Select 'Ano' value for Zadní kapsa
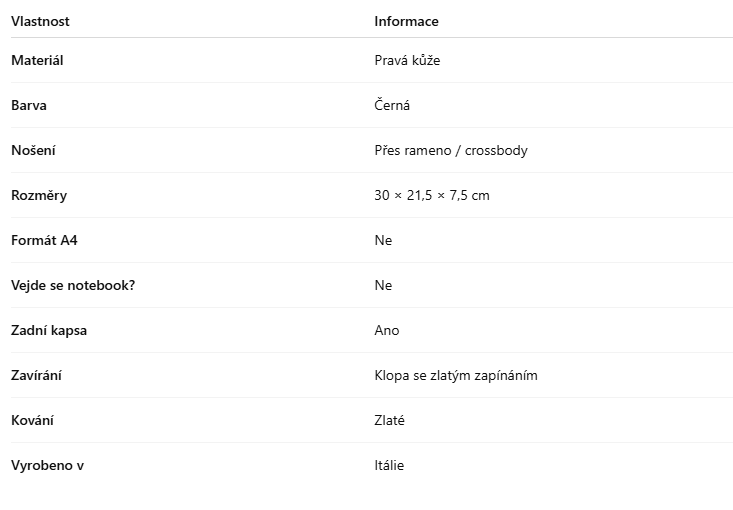The image size is (733, 510). (x=387, y=330)
